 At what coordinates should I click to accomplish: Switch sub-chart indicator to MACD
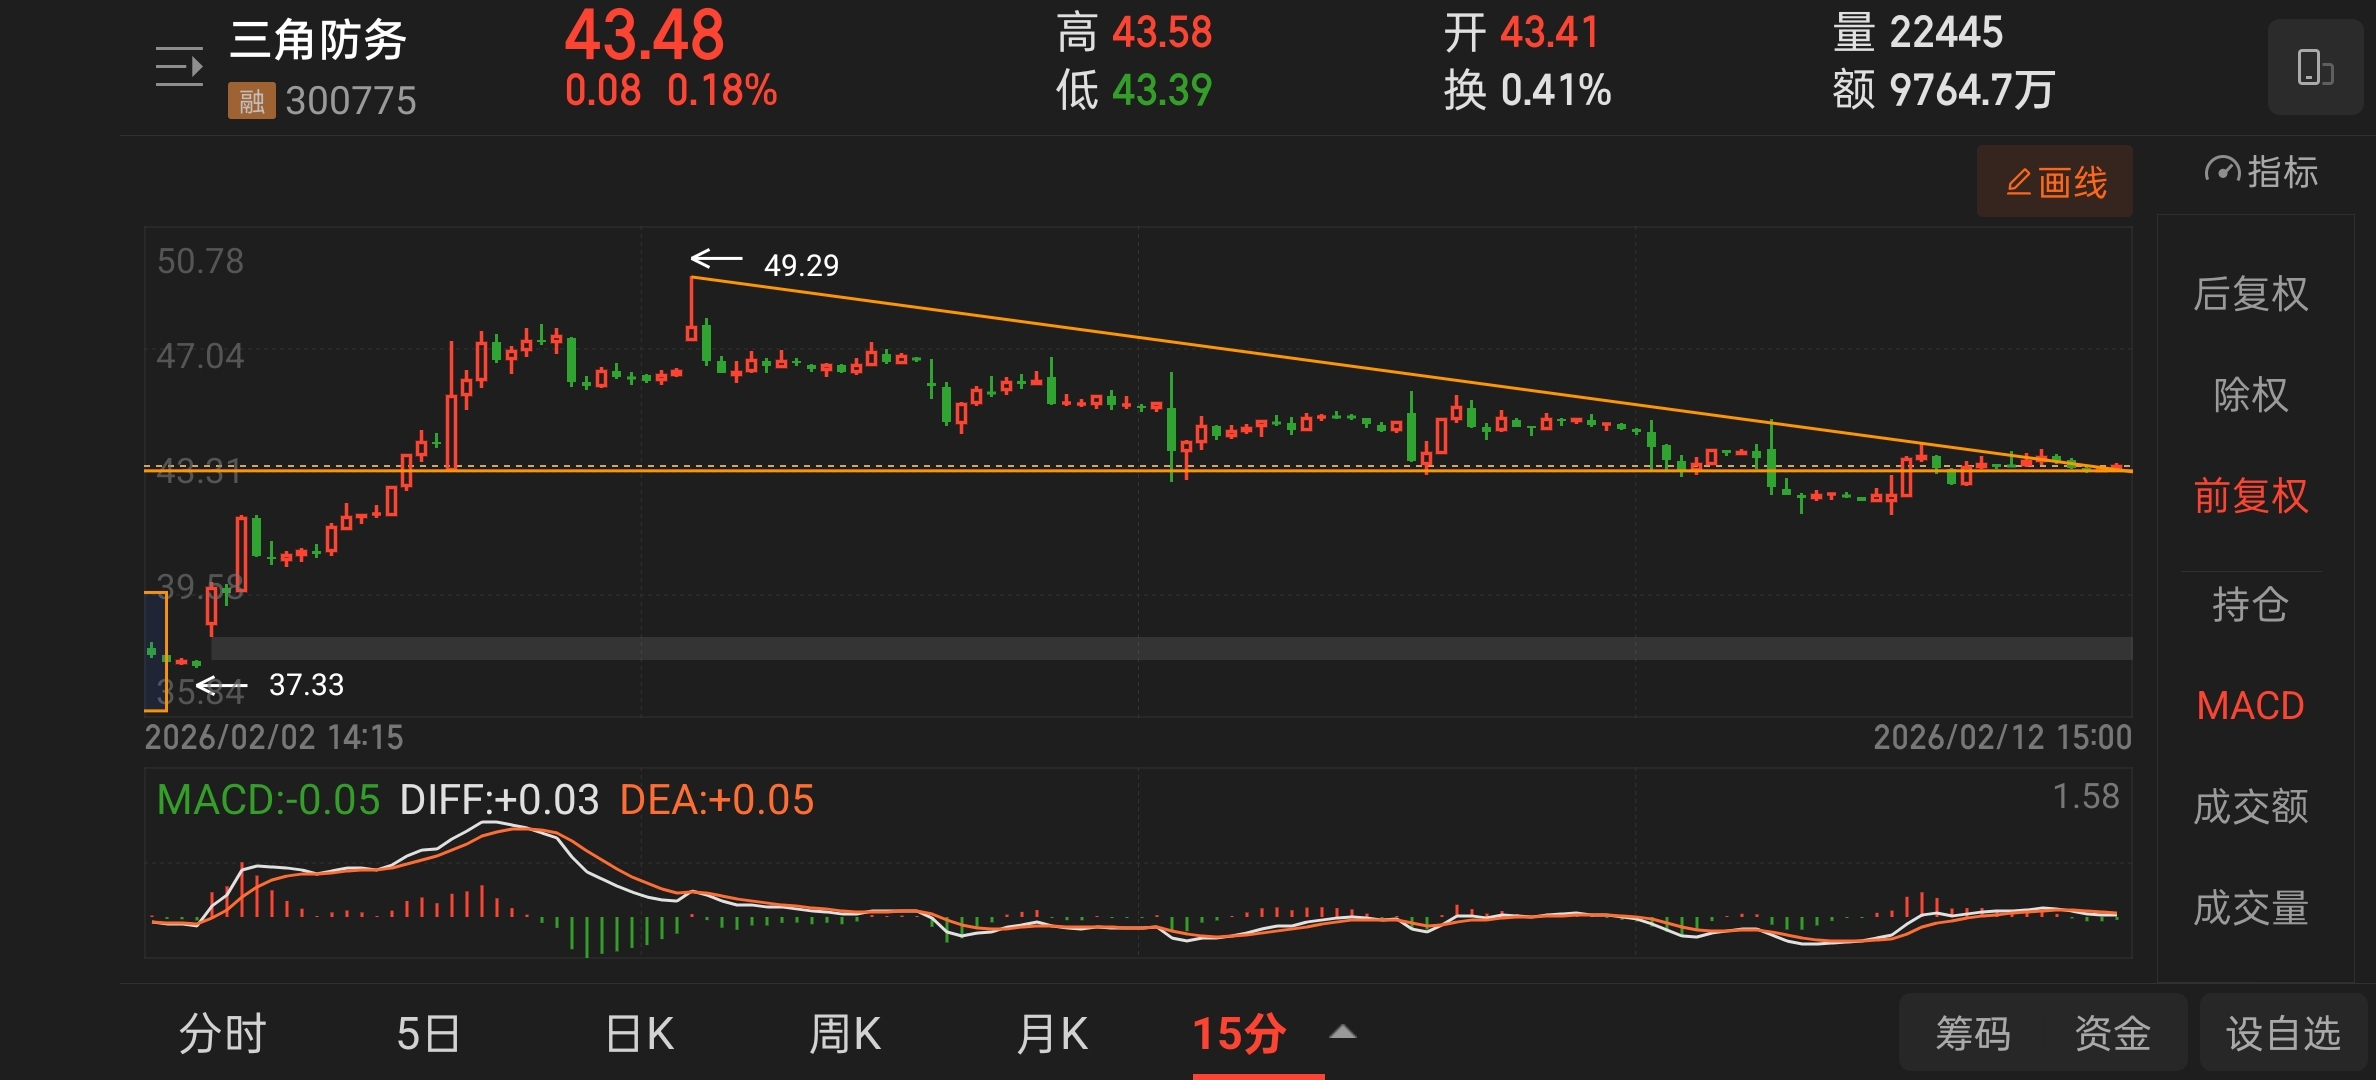pyautogui.click(x=2250, y=706)
